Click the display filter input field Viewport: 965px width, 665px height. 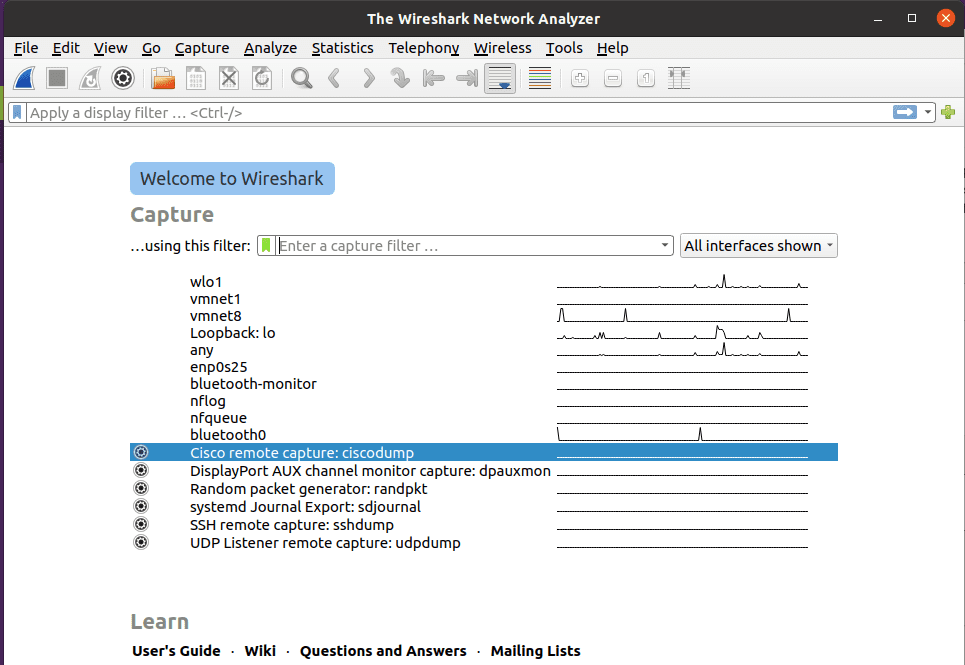tap(458, 113)
